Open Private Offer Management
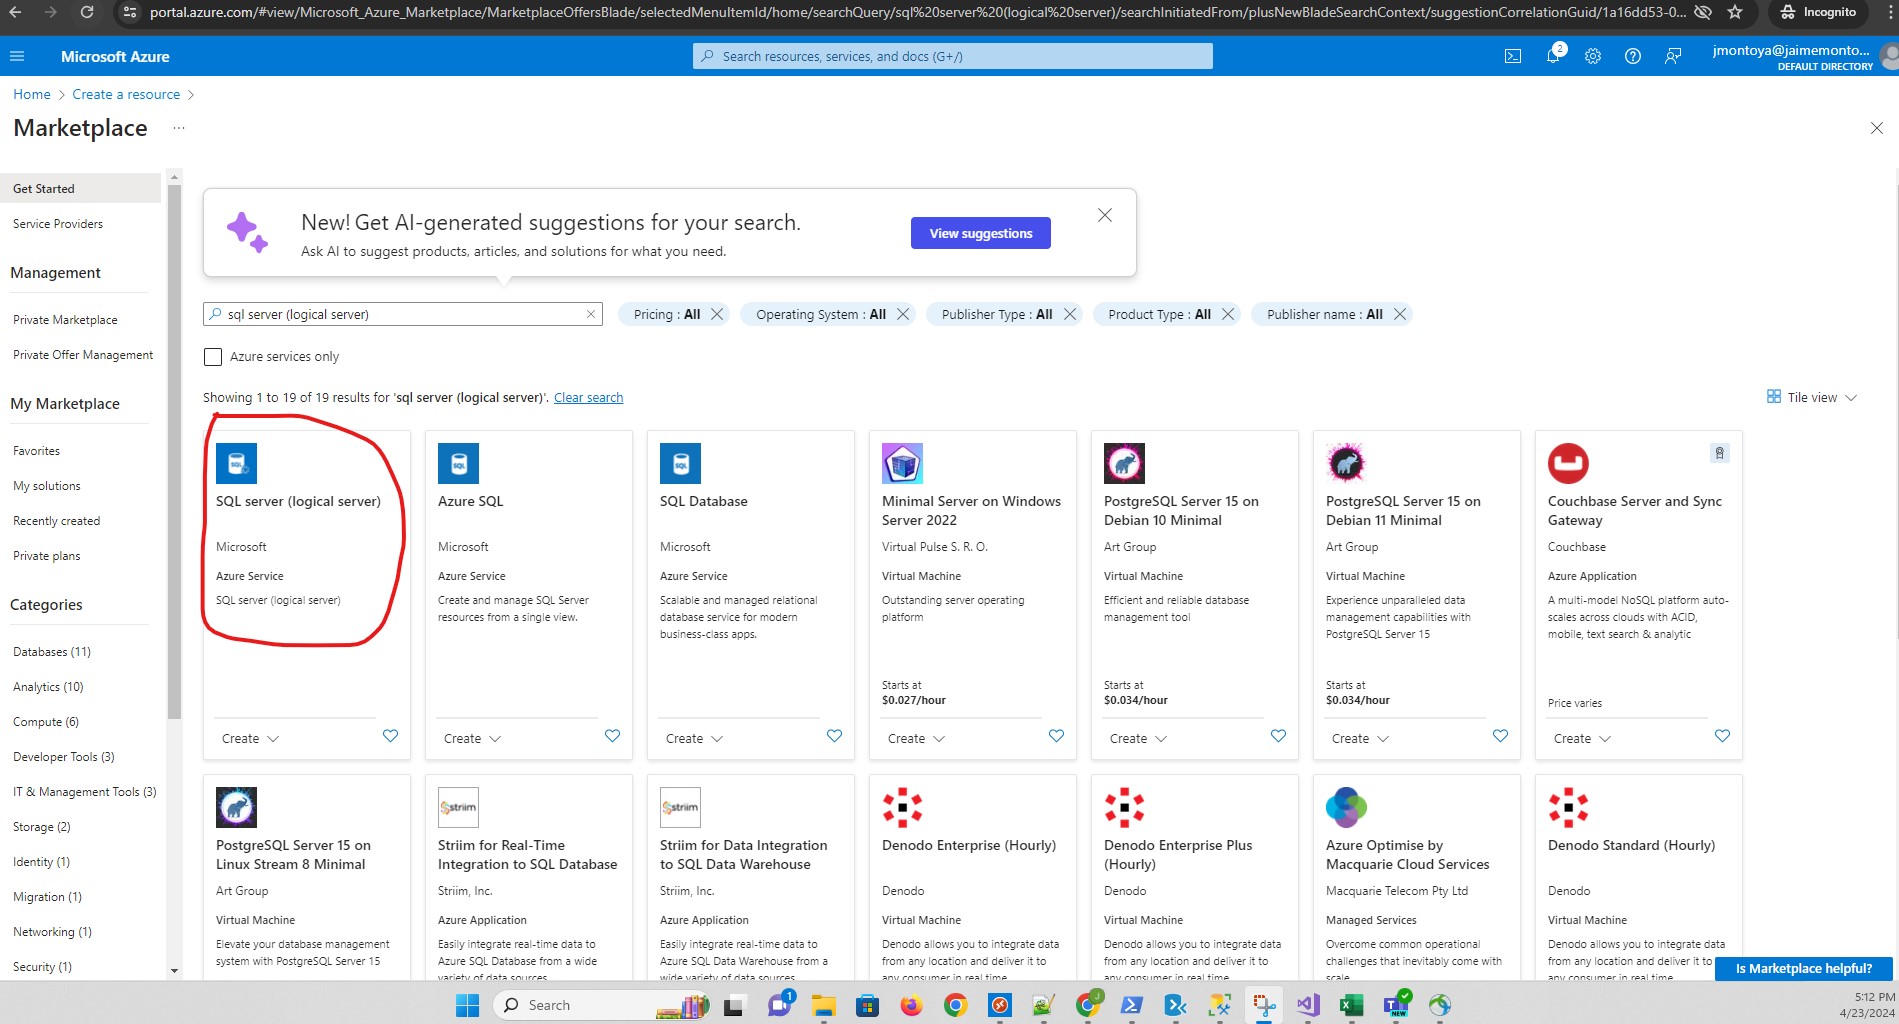The width and height of the screenshot is (1899, 1024). (83, 355)
